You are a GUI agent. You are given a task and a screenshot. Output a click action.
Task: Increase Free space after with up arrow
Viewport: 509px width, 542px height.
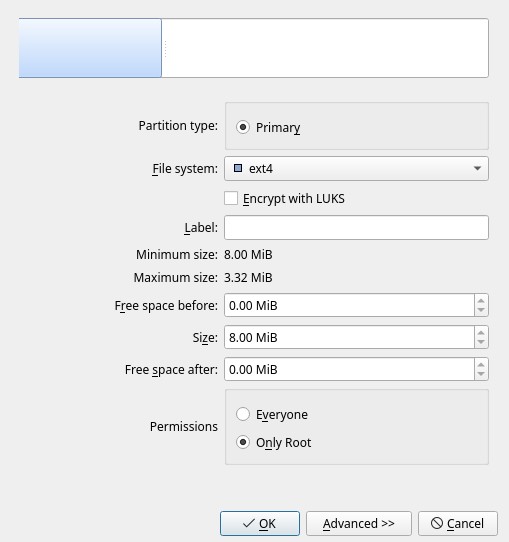coord(481,364)
